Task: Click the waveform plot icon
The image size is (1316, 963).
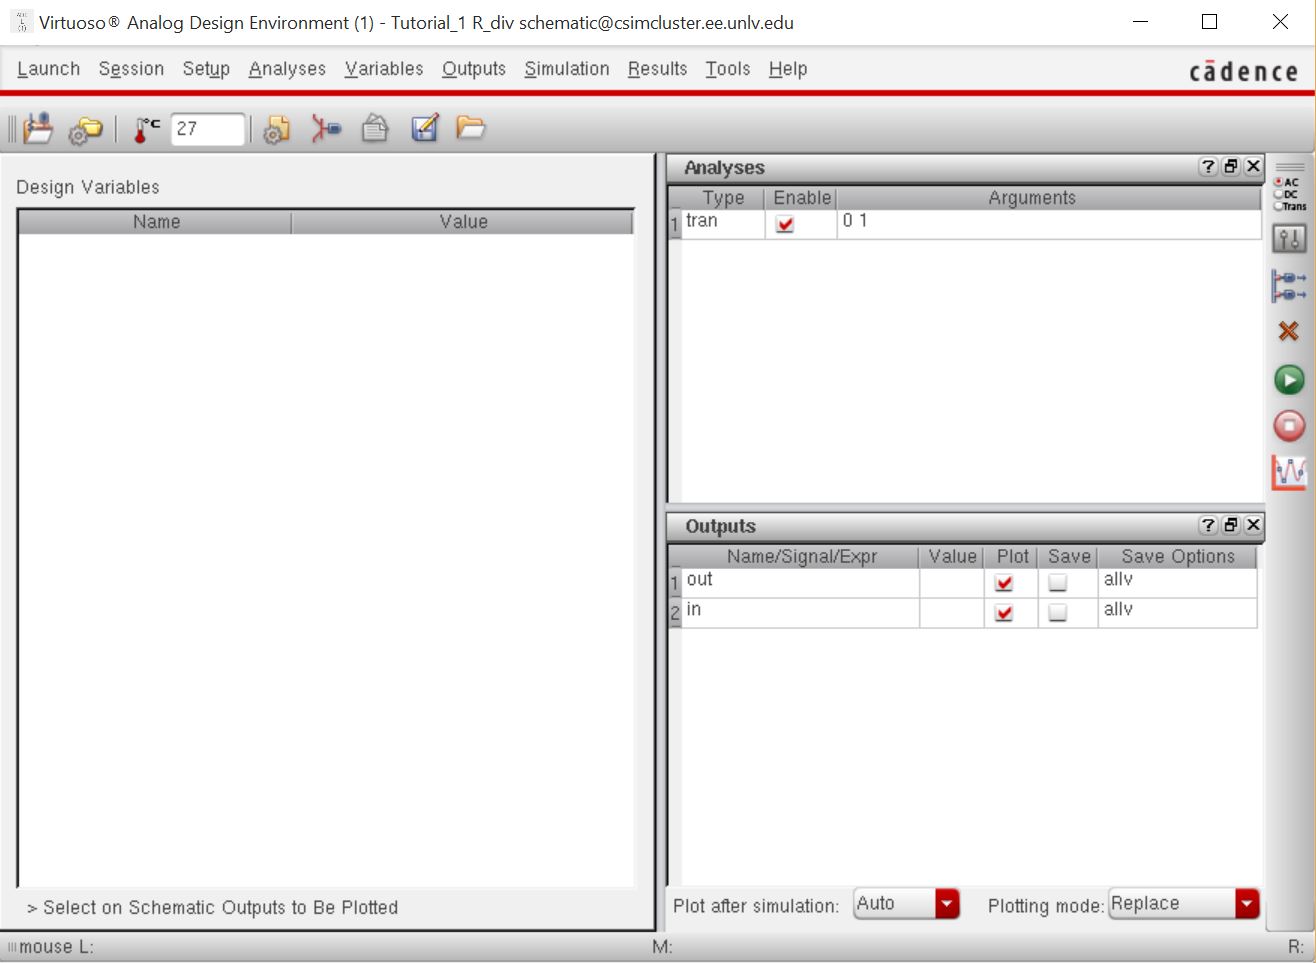Action: tap(1289, 472)
